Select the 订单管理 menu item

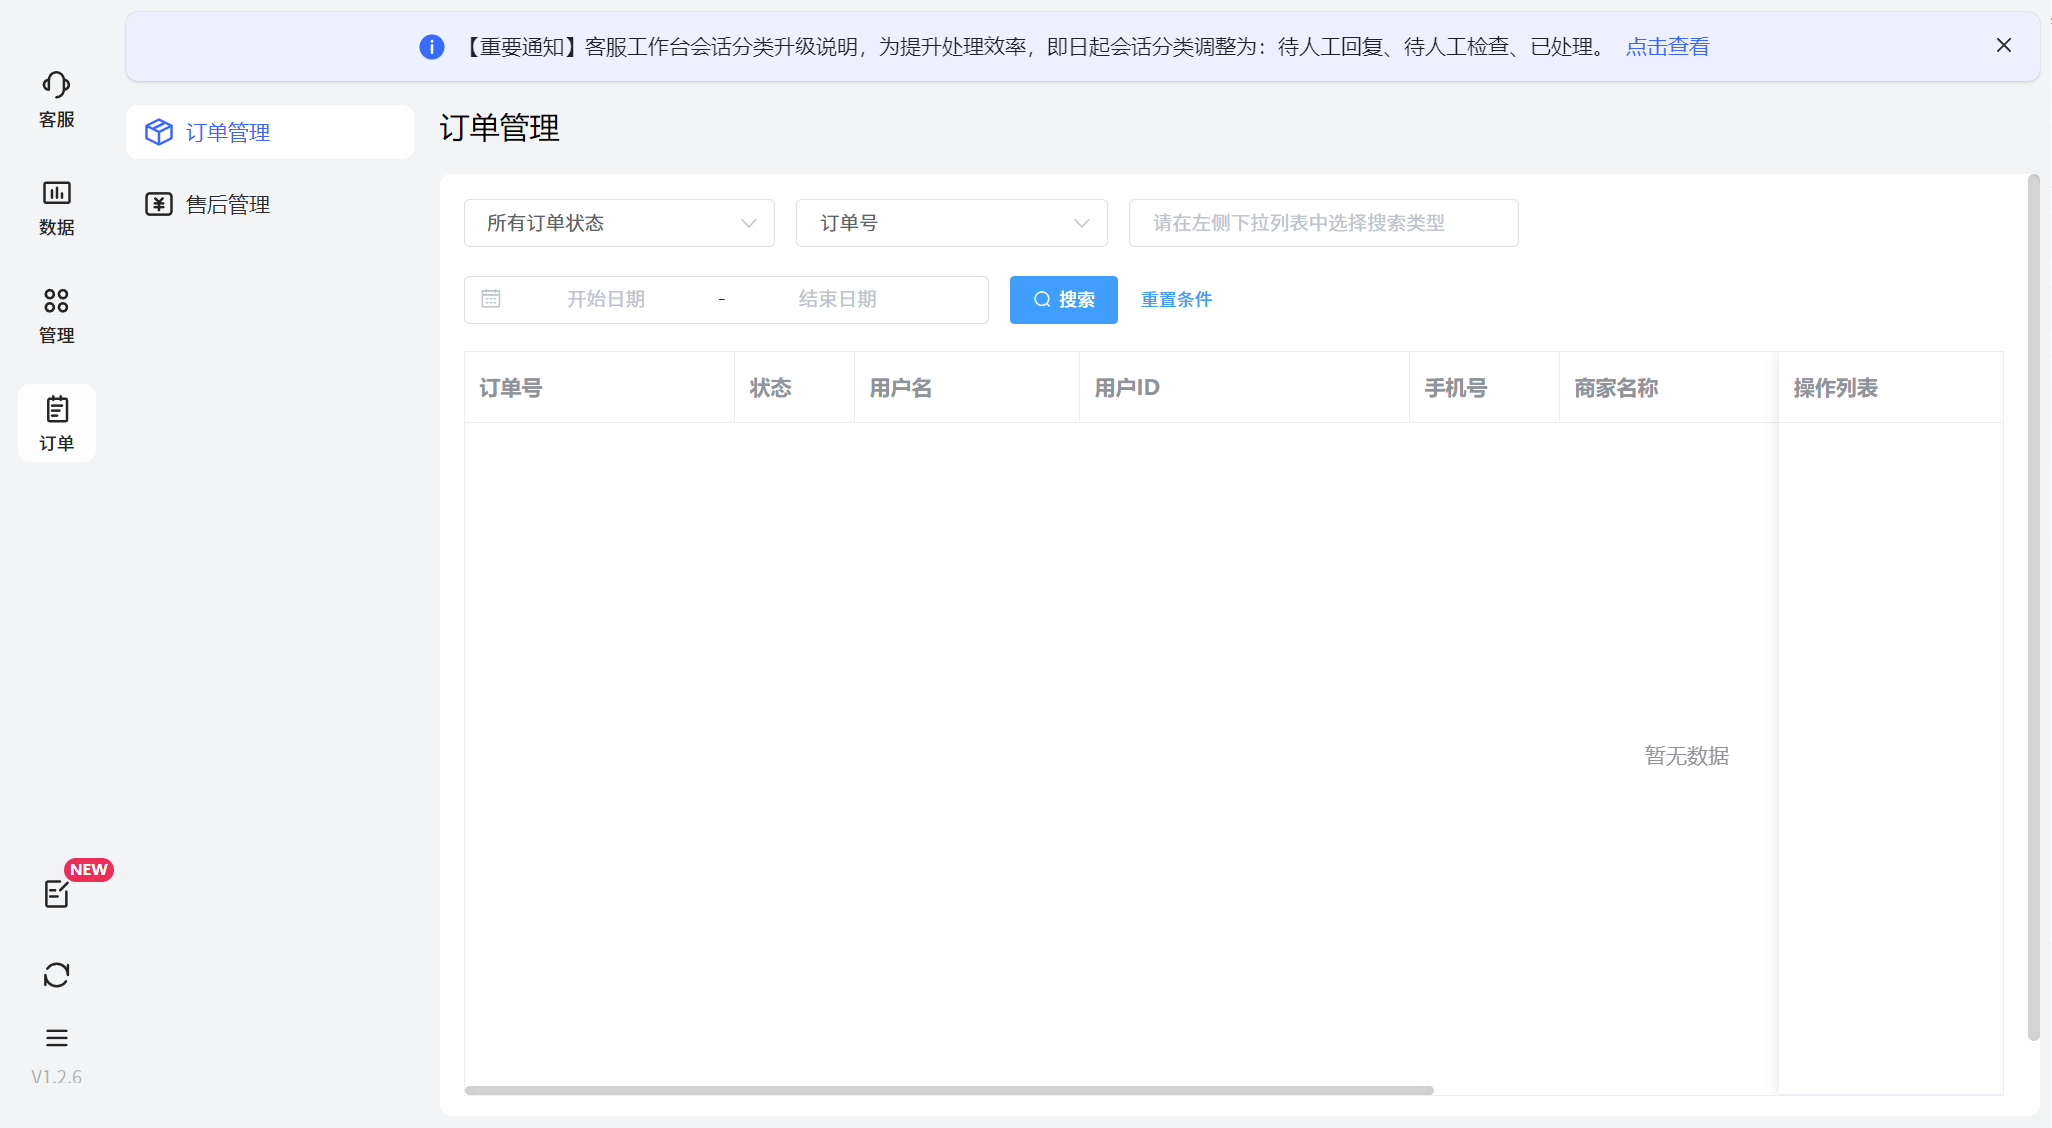coord(227,131)
